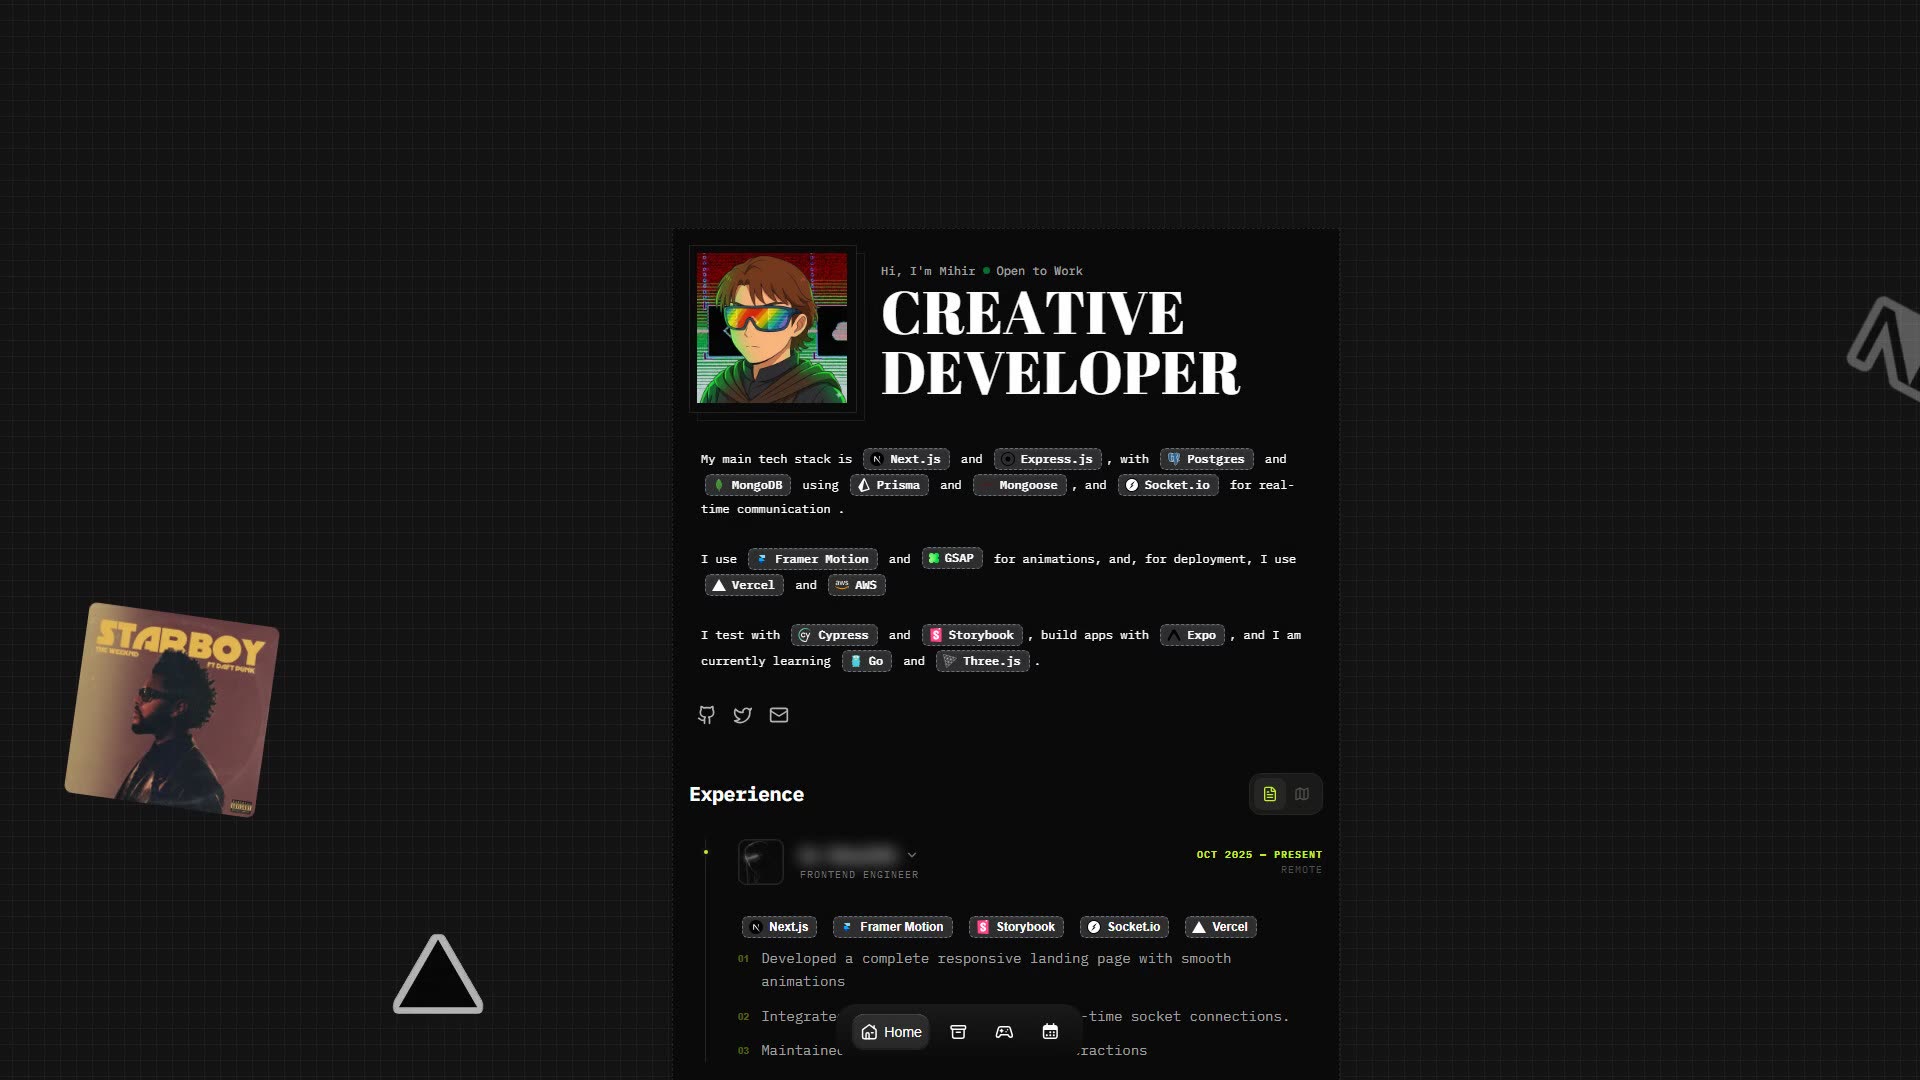Click the Framer Motion tag under Frontend Engineer

892,927
